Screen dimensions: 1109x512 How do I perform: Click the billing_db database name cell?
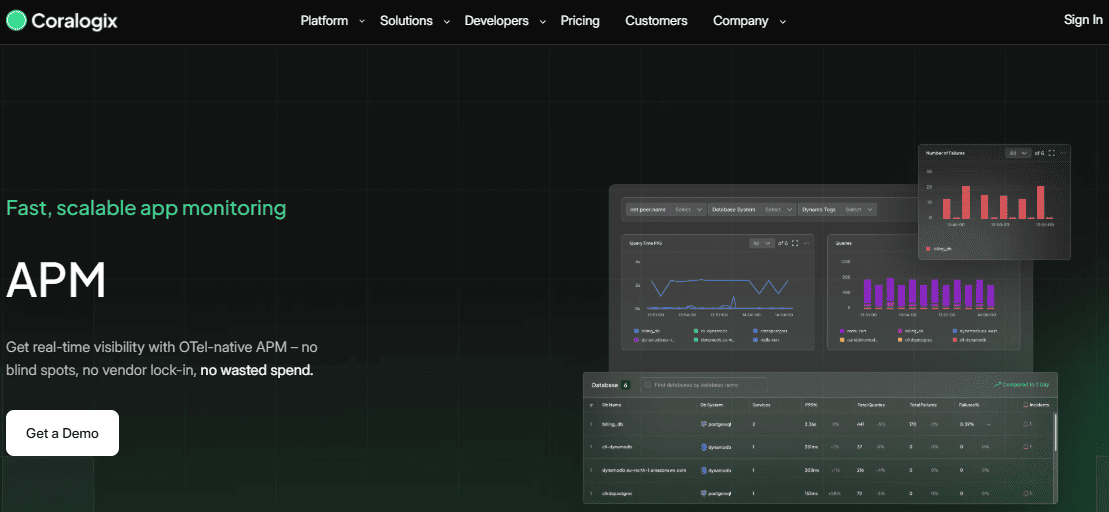pos(612,424)
